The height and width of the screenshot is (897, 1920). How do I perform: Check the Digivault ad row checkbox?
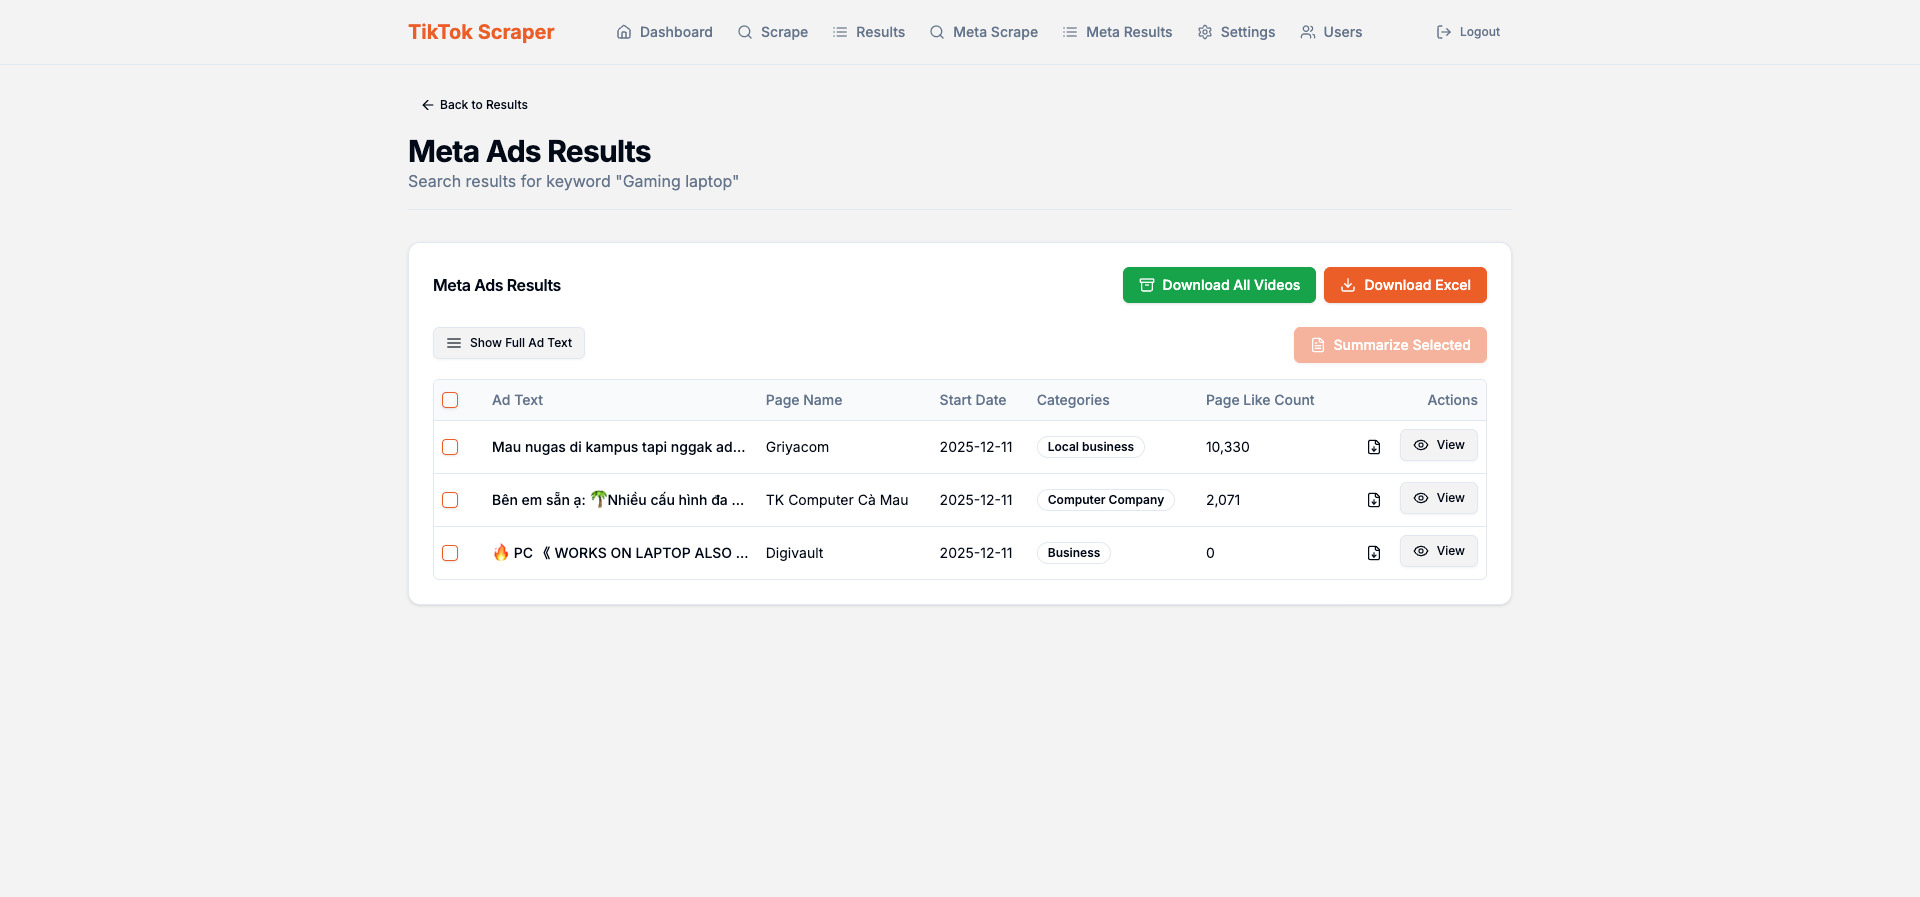click(x=450, y=553)
